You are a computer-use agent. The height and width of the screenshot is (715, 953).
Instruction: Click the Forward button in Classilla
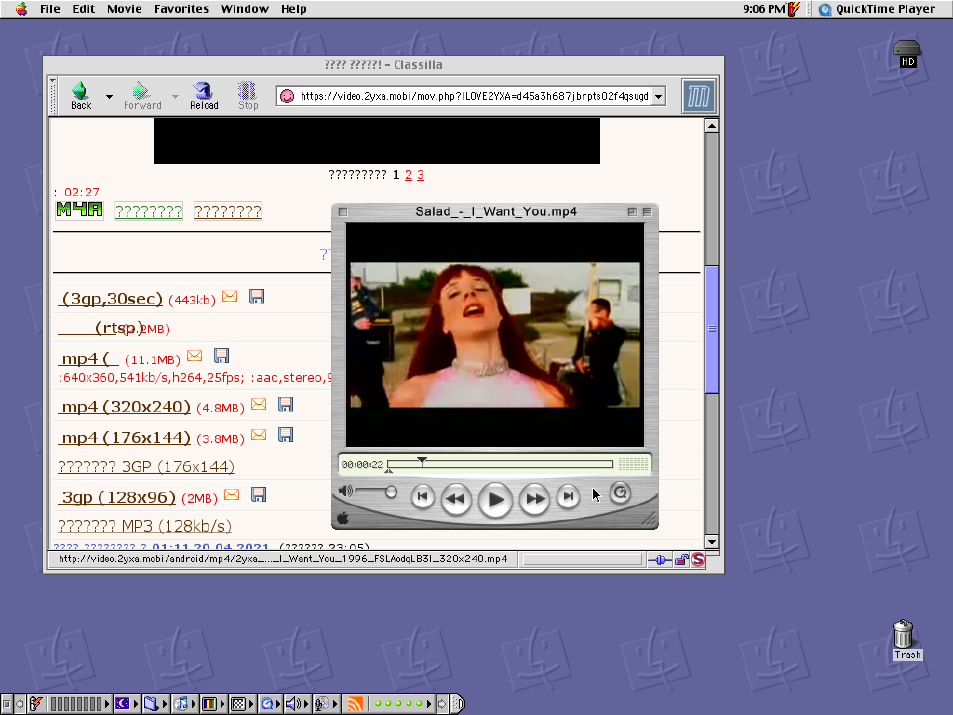142,96
